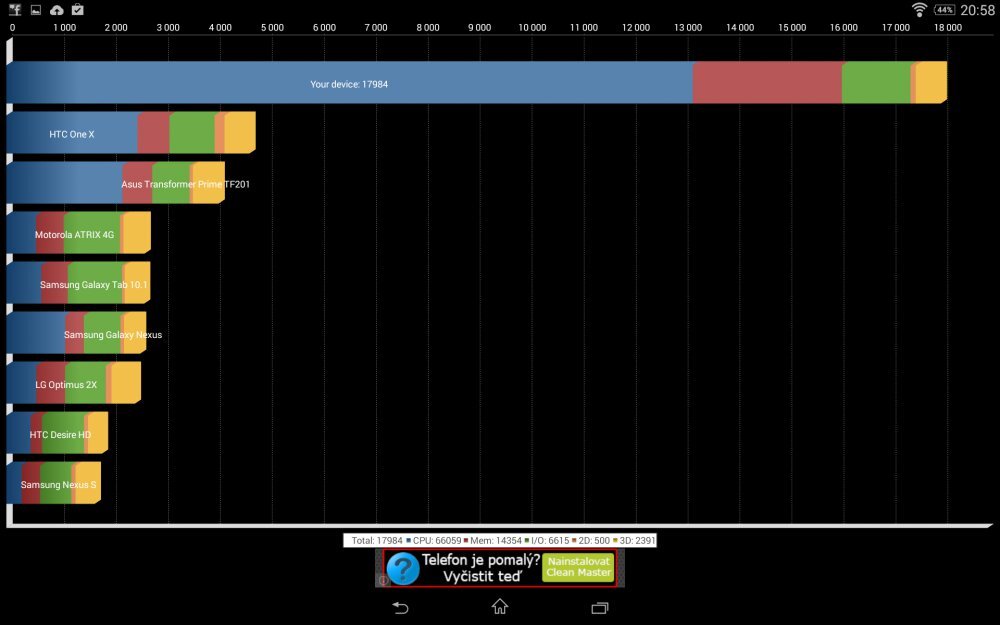1000x625 pixels.
Task: Click the Nainstalovat Clean Master button
Action: pos(578,567)
